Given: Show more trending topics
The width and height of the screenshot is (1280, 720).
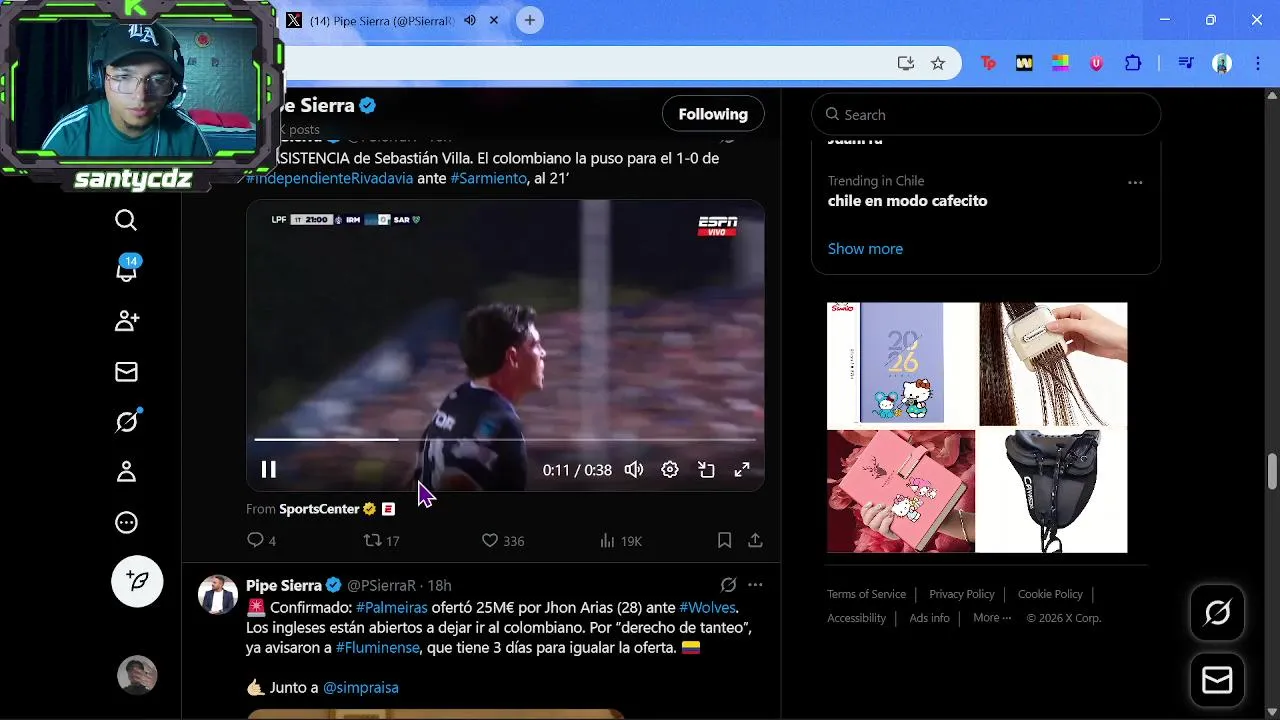Looking at the screenshot, I should click(865, 248).
